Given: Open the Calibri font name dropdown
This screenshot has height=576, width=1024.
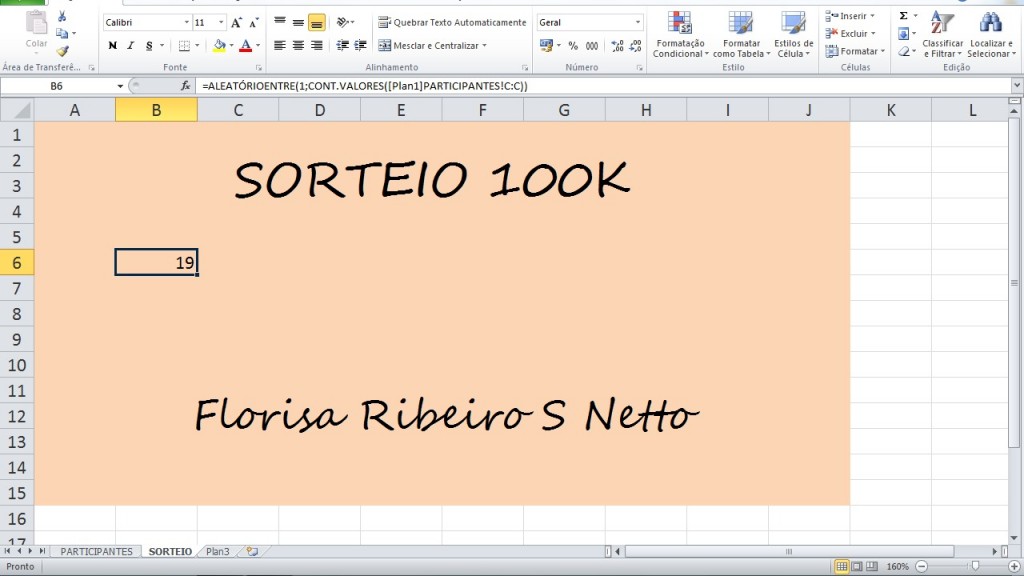Looking at the screenshot, I should coord(186,21).
